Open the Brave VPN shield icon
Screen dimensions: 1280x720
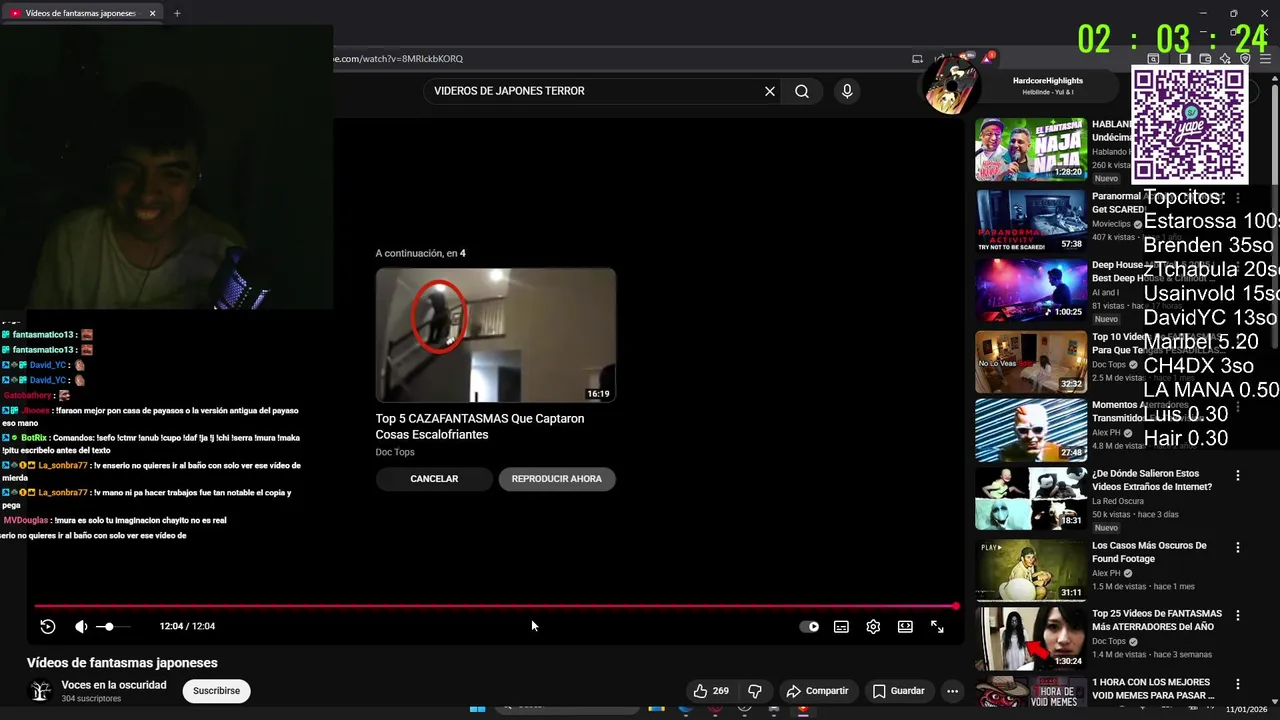(x=1245, y=59)
